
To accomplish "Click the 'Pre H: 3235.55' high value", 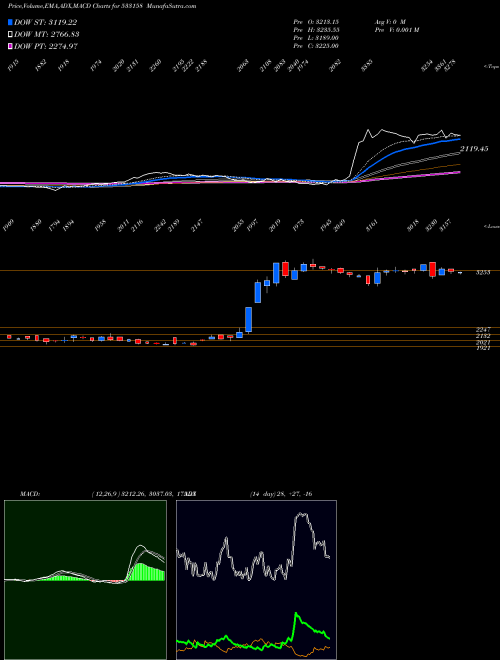I will [316, 30].
